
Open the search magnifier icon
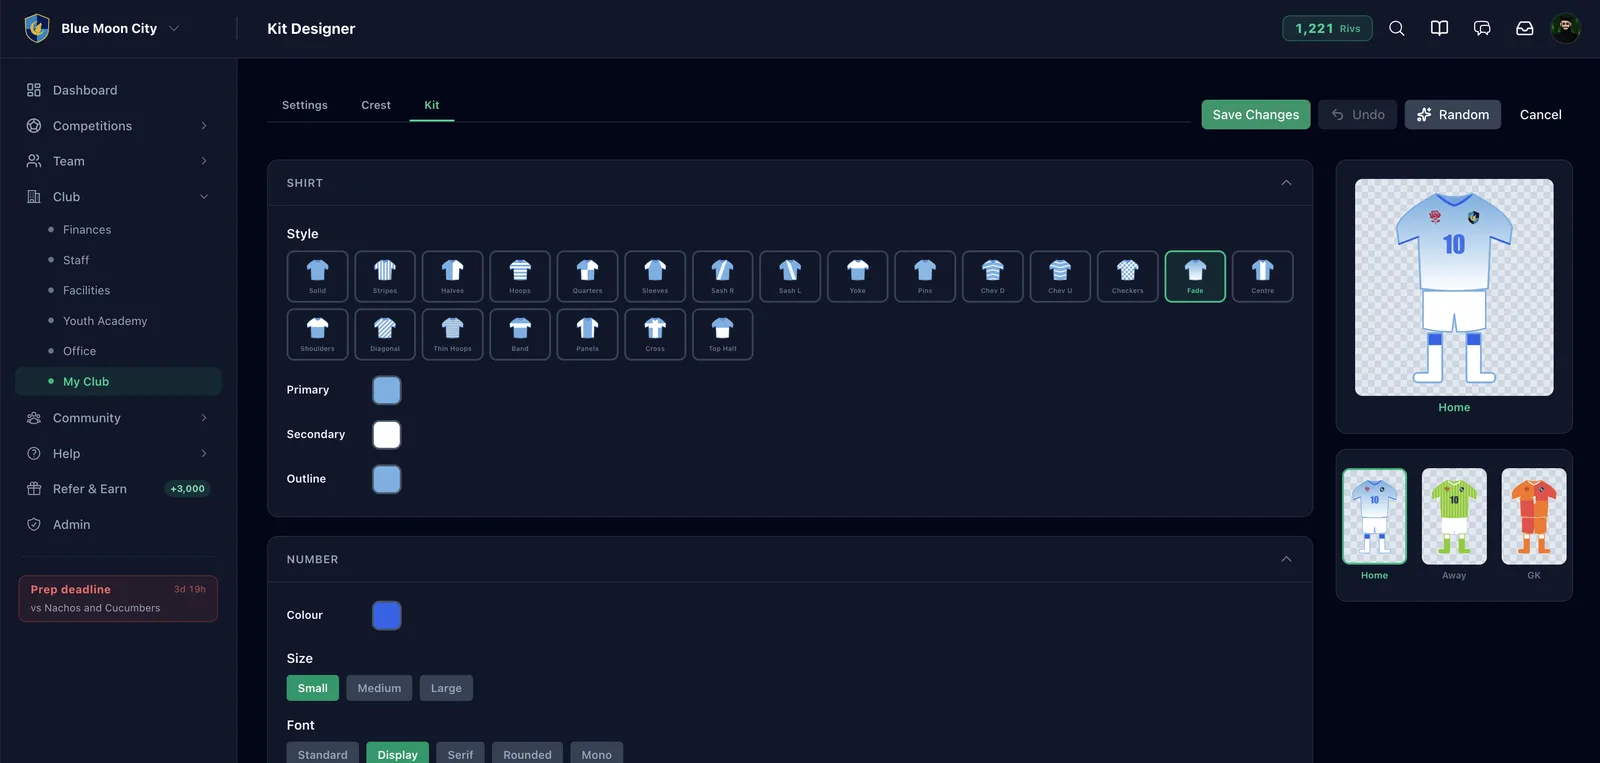1397,28
